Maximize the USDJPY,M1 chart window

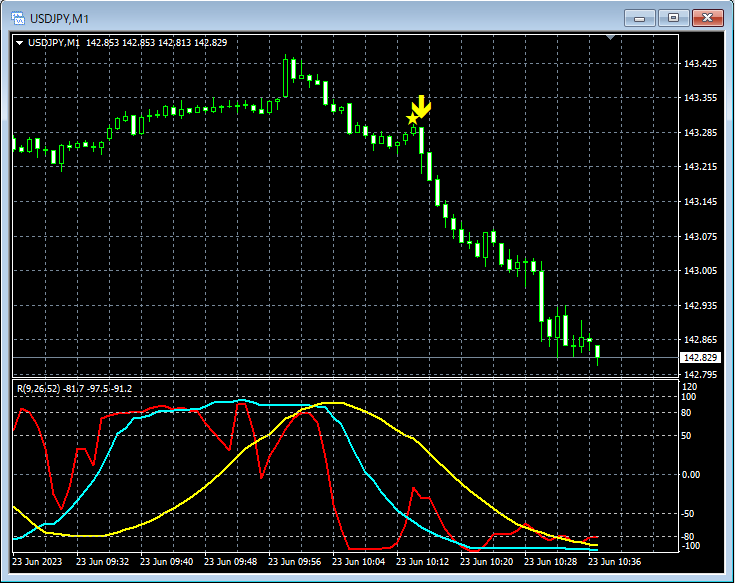tap(673, 18)
